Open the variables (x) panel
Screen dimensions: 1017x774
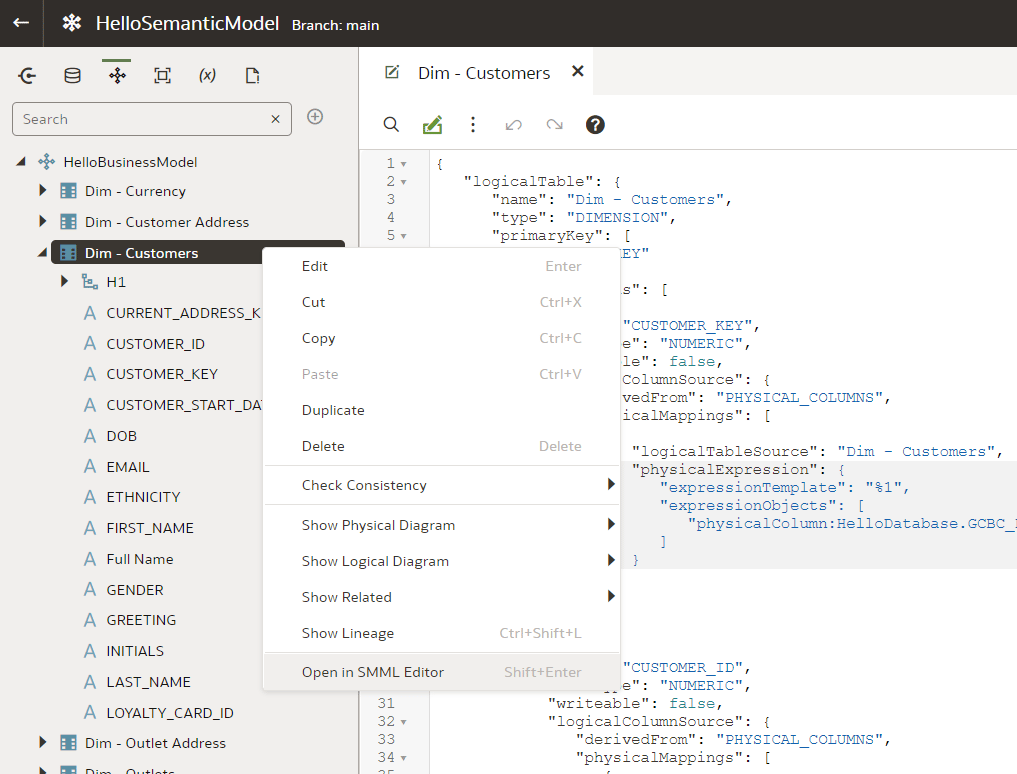coord(207,75)
